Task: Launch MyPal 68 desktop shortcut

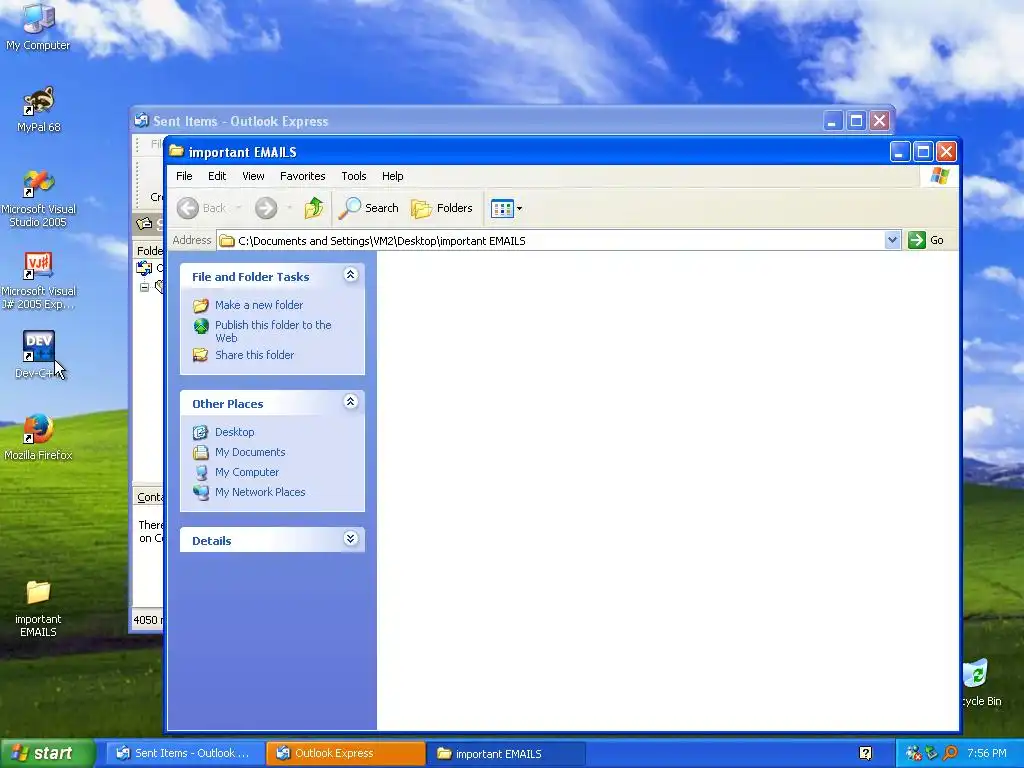Action: (38, 109)
